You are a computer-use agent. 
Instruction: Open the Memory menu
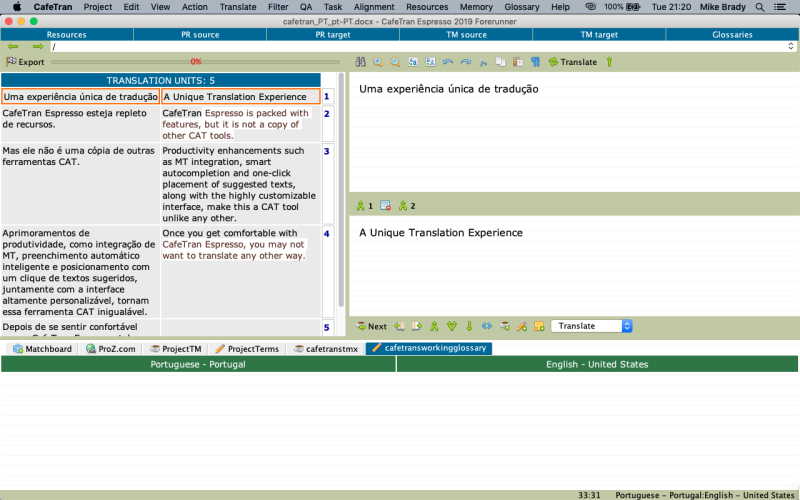(476, 7)
